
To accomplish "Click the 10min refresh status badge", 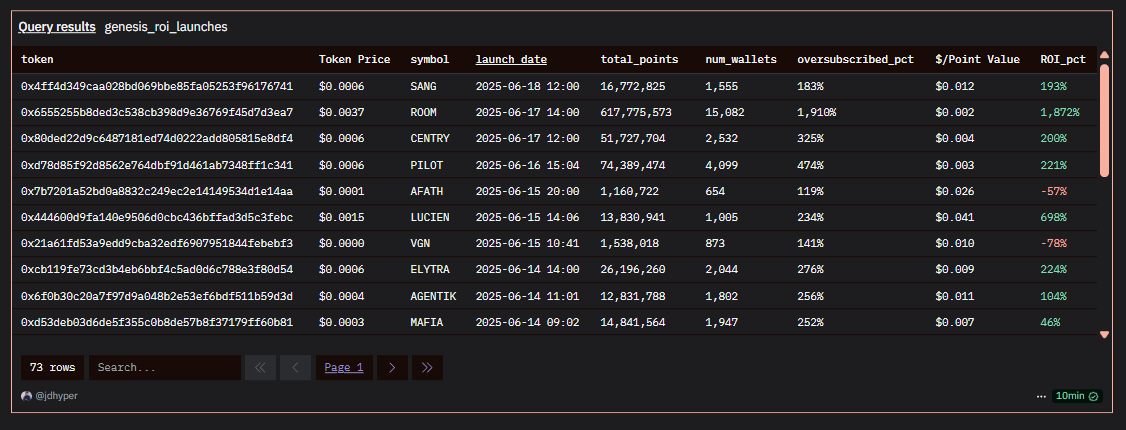I will click(x=1077, y=396).
